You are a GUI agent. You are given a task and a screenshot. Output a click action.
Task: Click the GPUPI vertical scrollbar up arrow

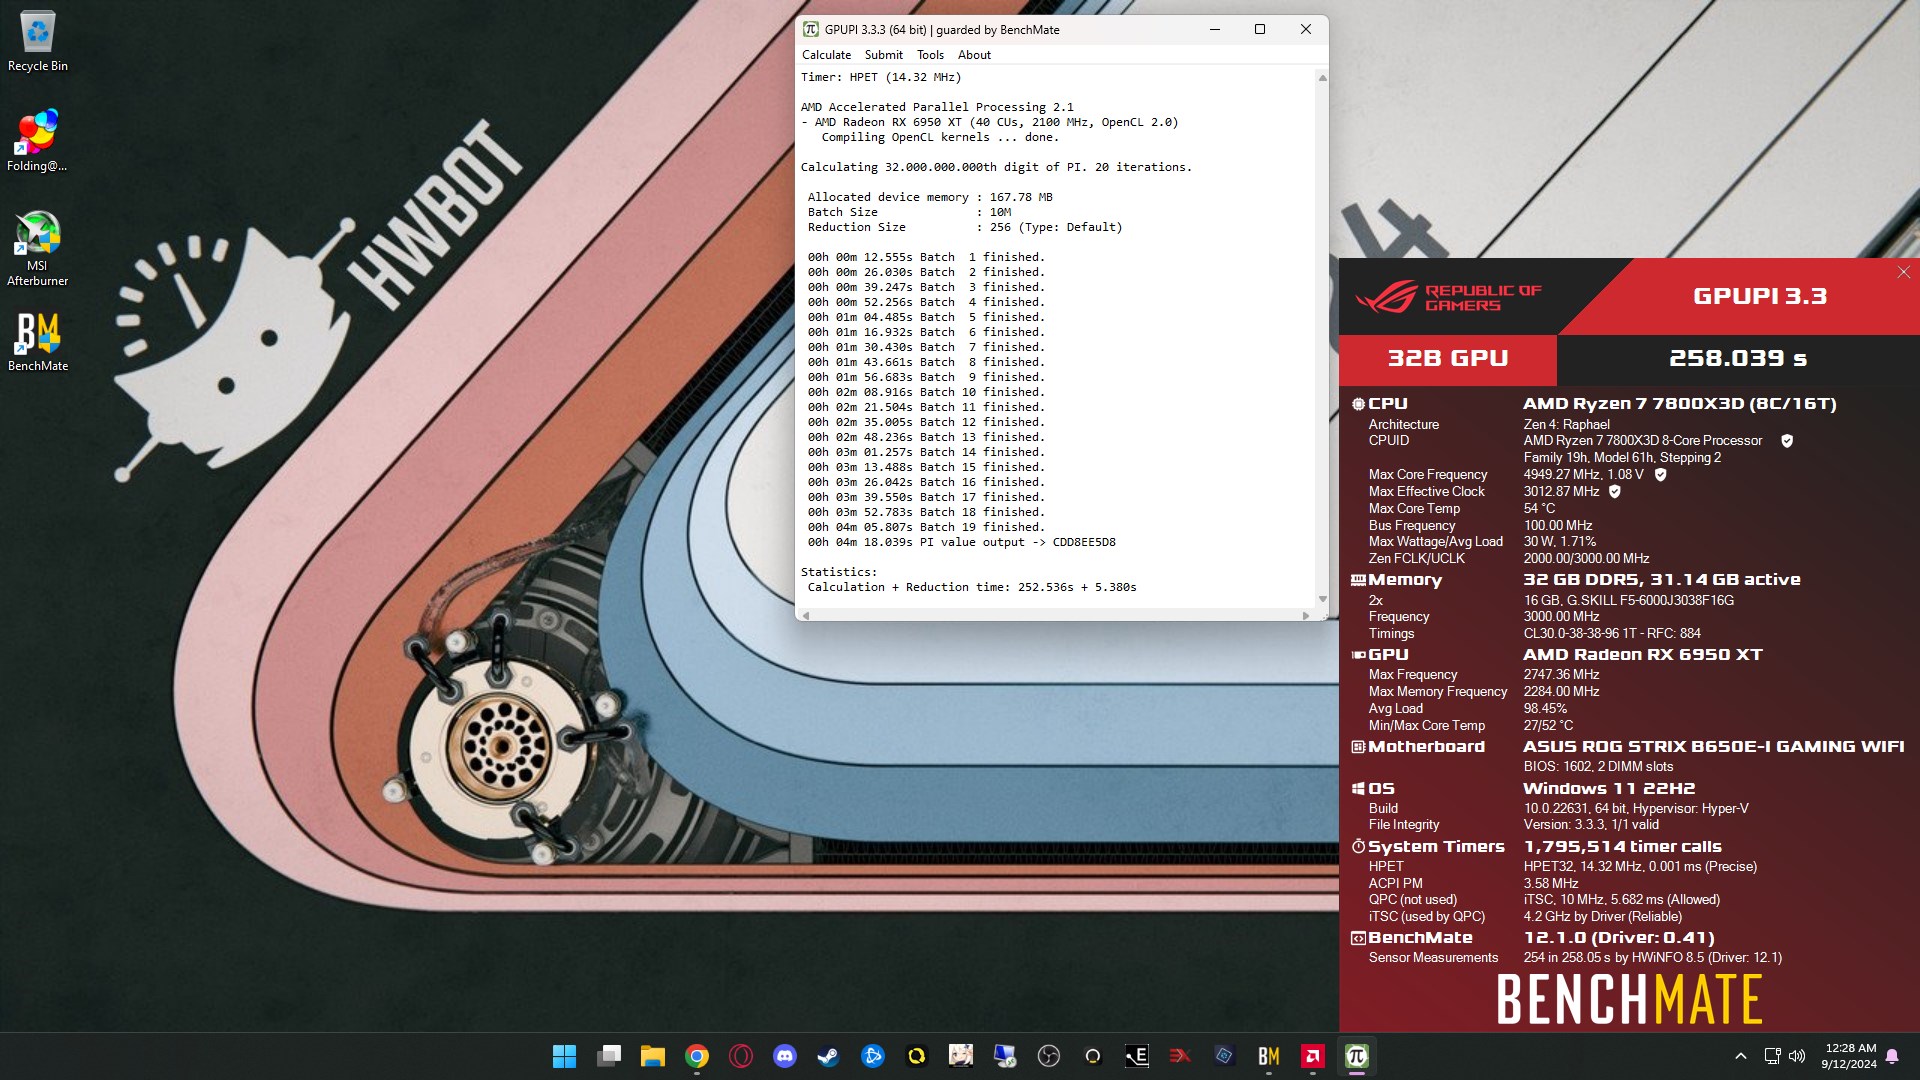1322,78
